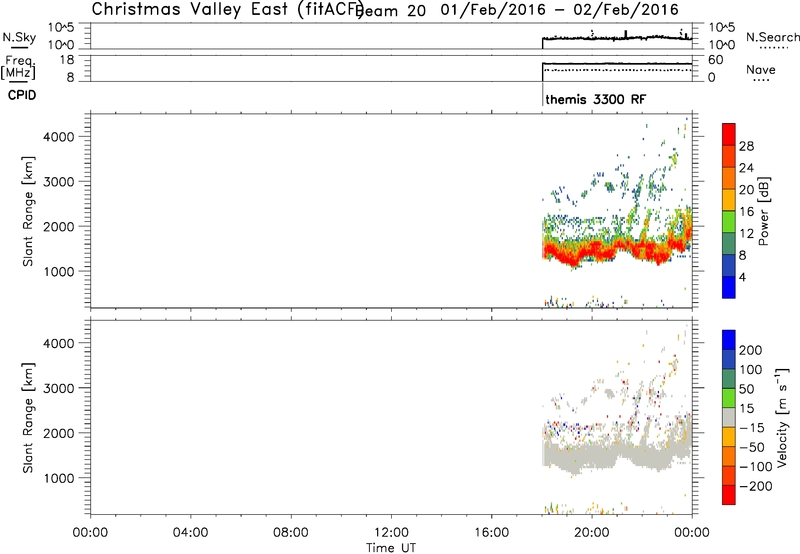Pick the yellow 16–20 dB power colorbar segment

729,200
